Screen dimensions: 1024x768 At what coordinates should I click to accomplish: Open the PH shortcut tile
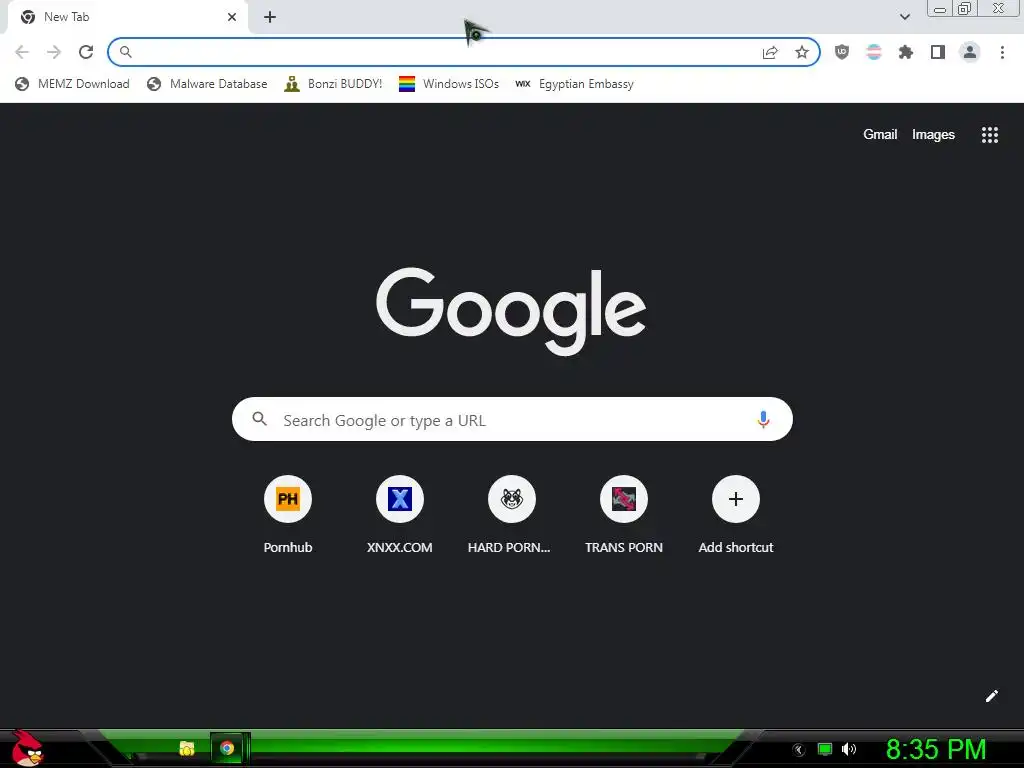(288, 515)
